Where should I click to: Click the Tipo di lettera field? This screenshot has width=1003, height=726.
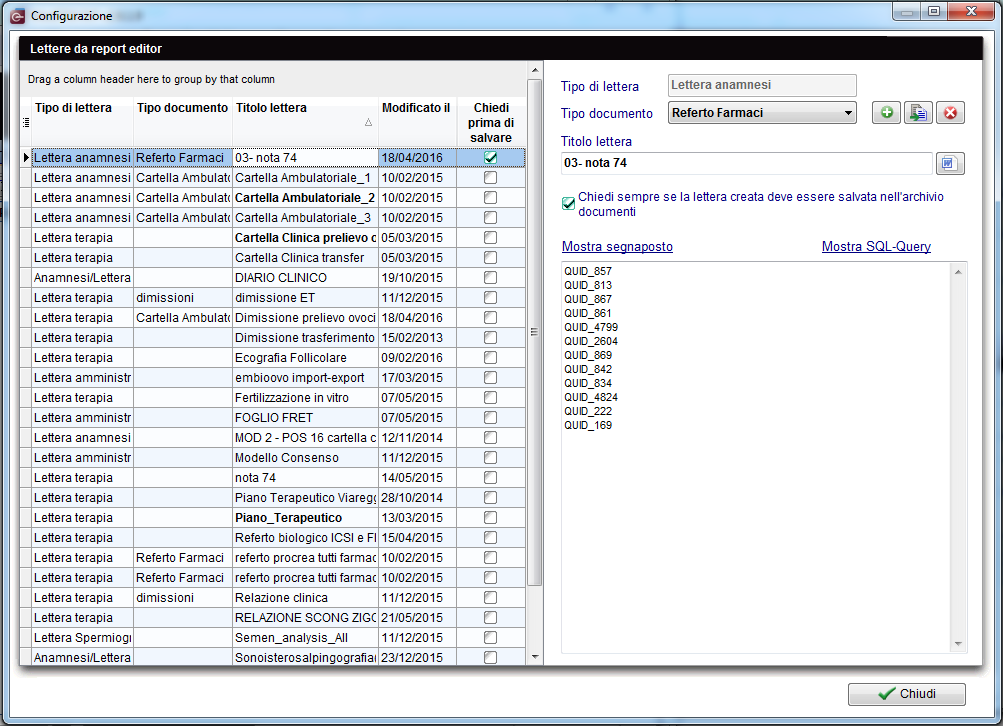tap(761, 85)
